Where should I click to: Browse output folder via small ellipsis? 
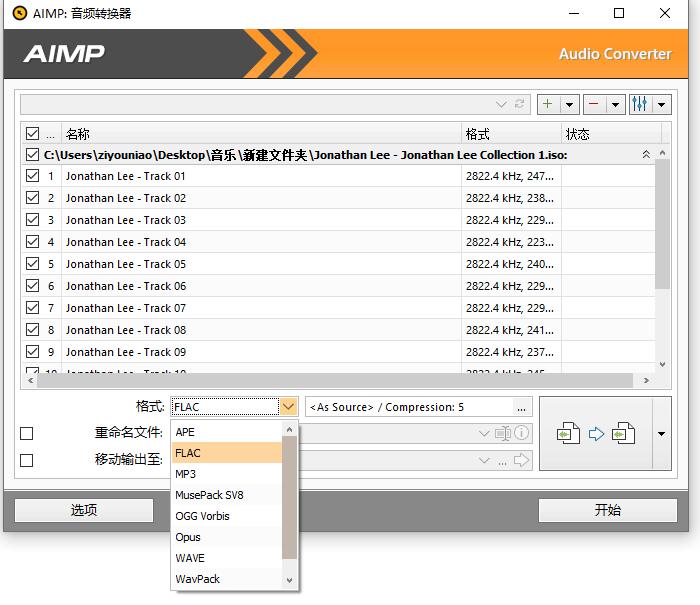point(503,462)
